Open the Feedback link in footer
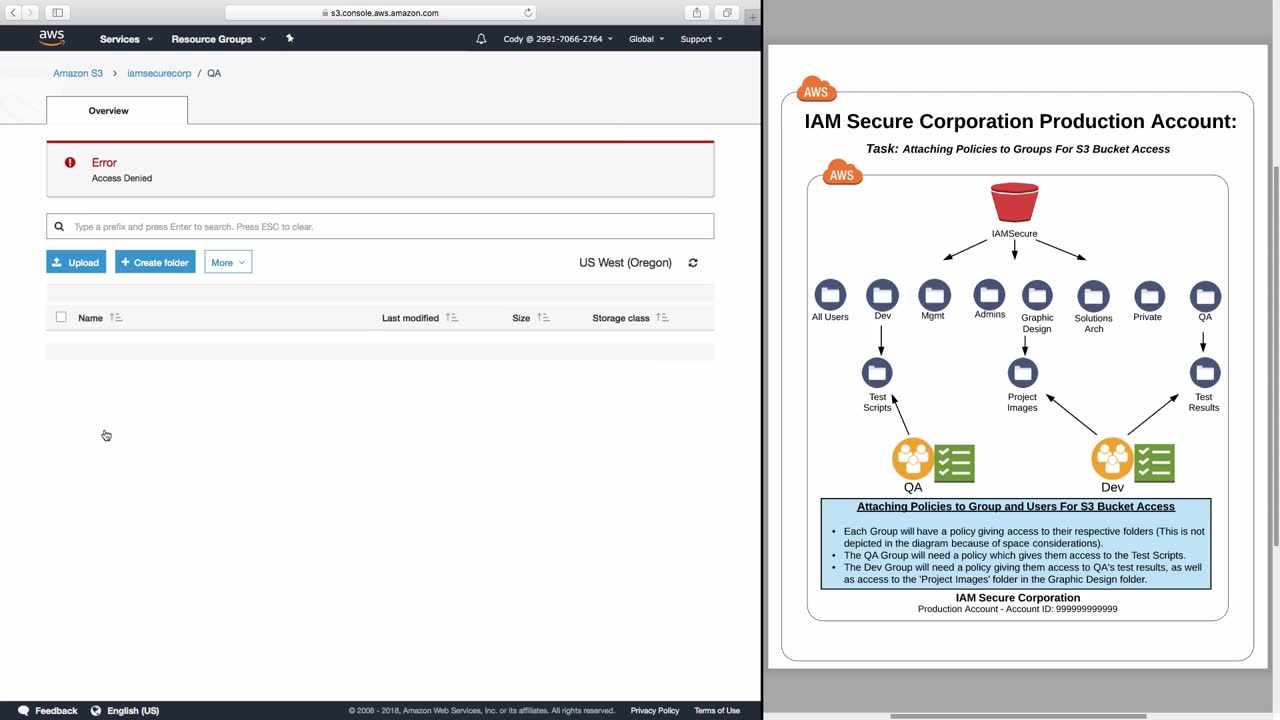The height and width of the screenshot is (720, 1280). [x=47, y=711]
